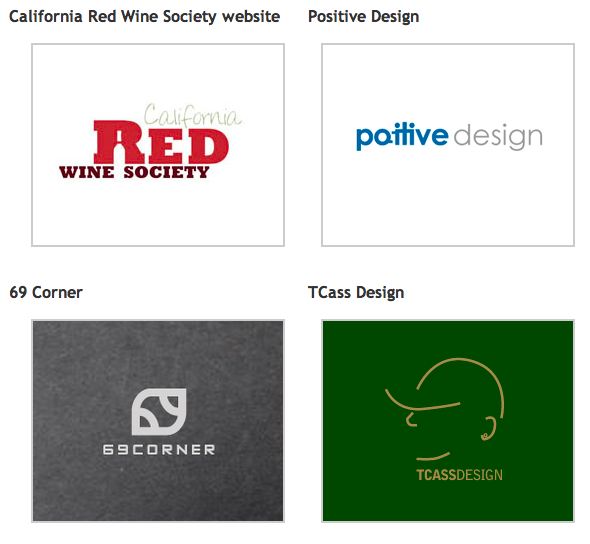The height and width of the screenshot is (544, 590).
Task: Click the TCass line-drawn head icon
Action: (444, 409)
